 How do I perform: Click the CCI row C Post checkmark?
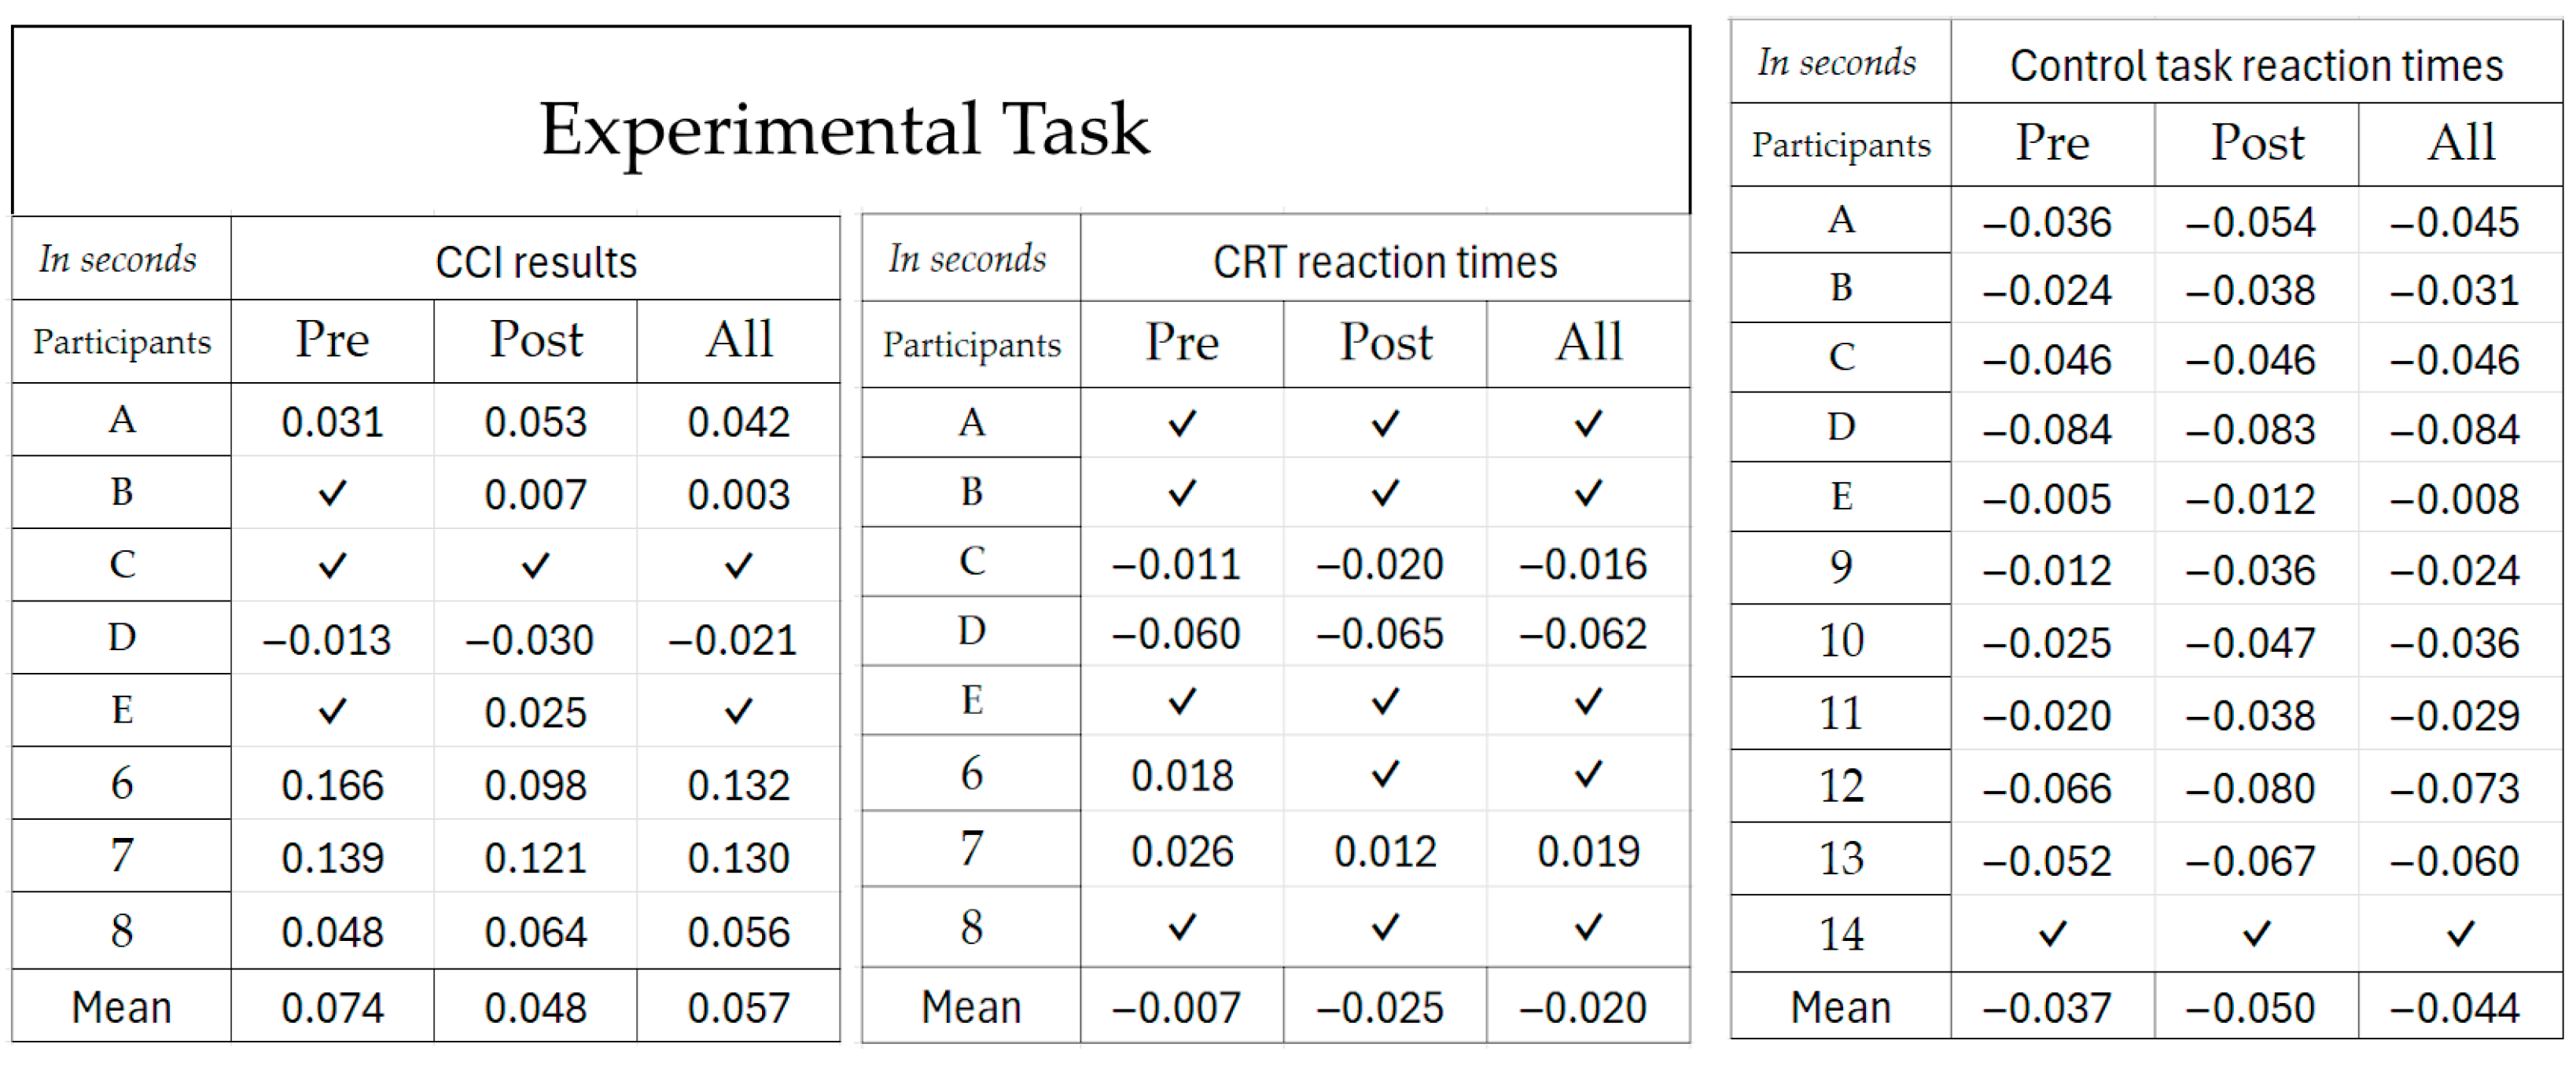coord(535,566)
